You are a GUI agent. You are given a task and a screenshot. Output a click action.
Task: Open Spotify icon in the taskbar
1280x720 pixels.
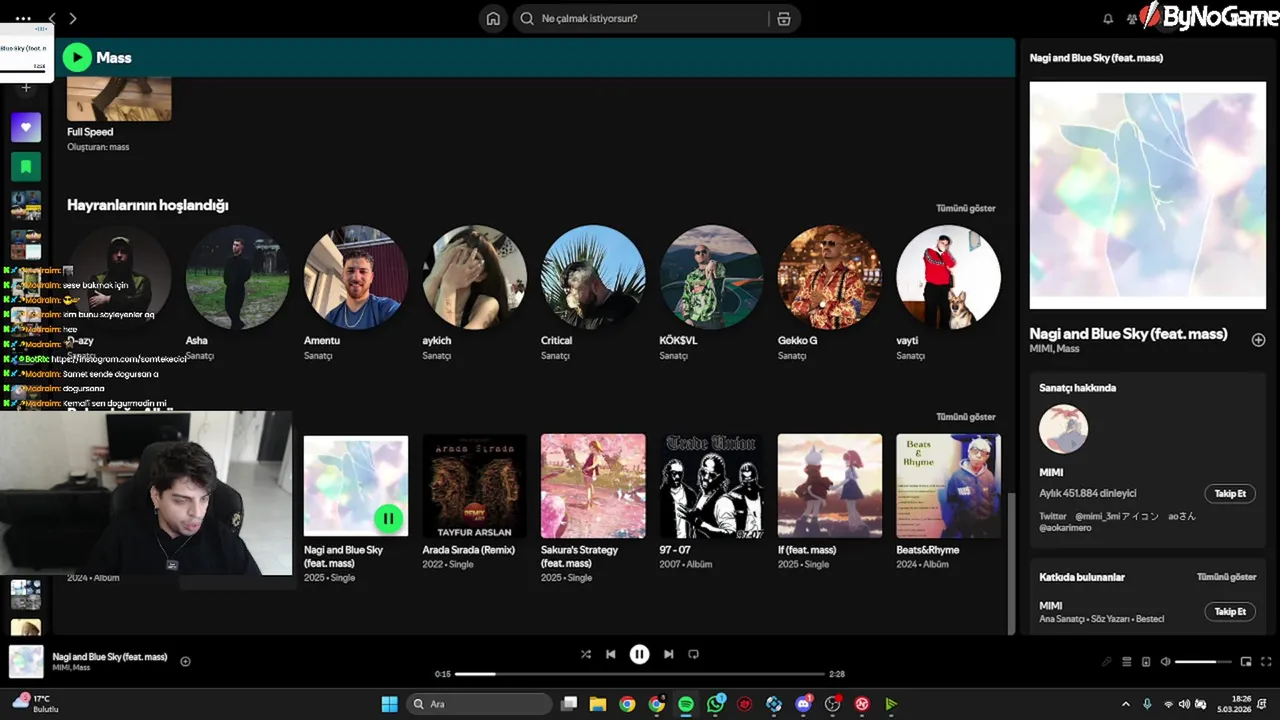coord(686,704)
